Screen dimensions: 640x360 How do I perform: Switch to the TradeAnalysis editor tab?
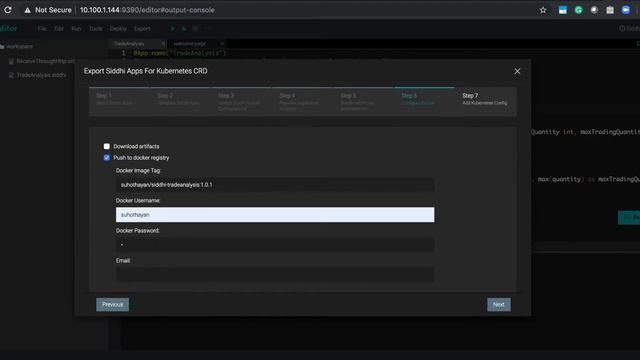pyautogui.click(x=129, y=43)
